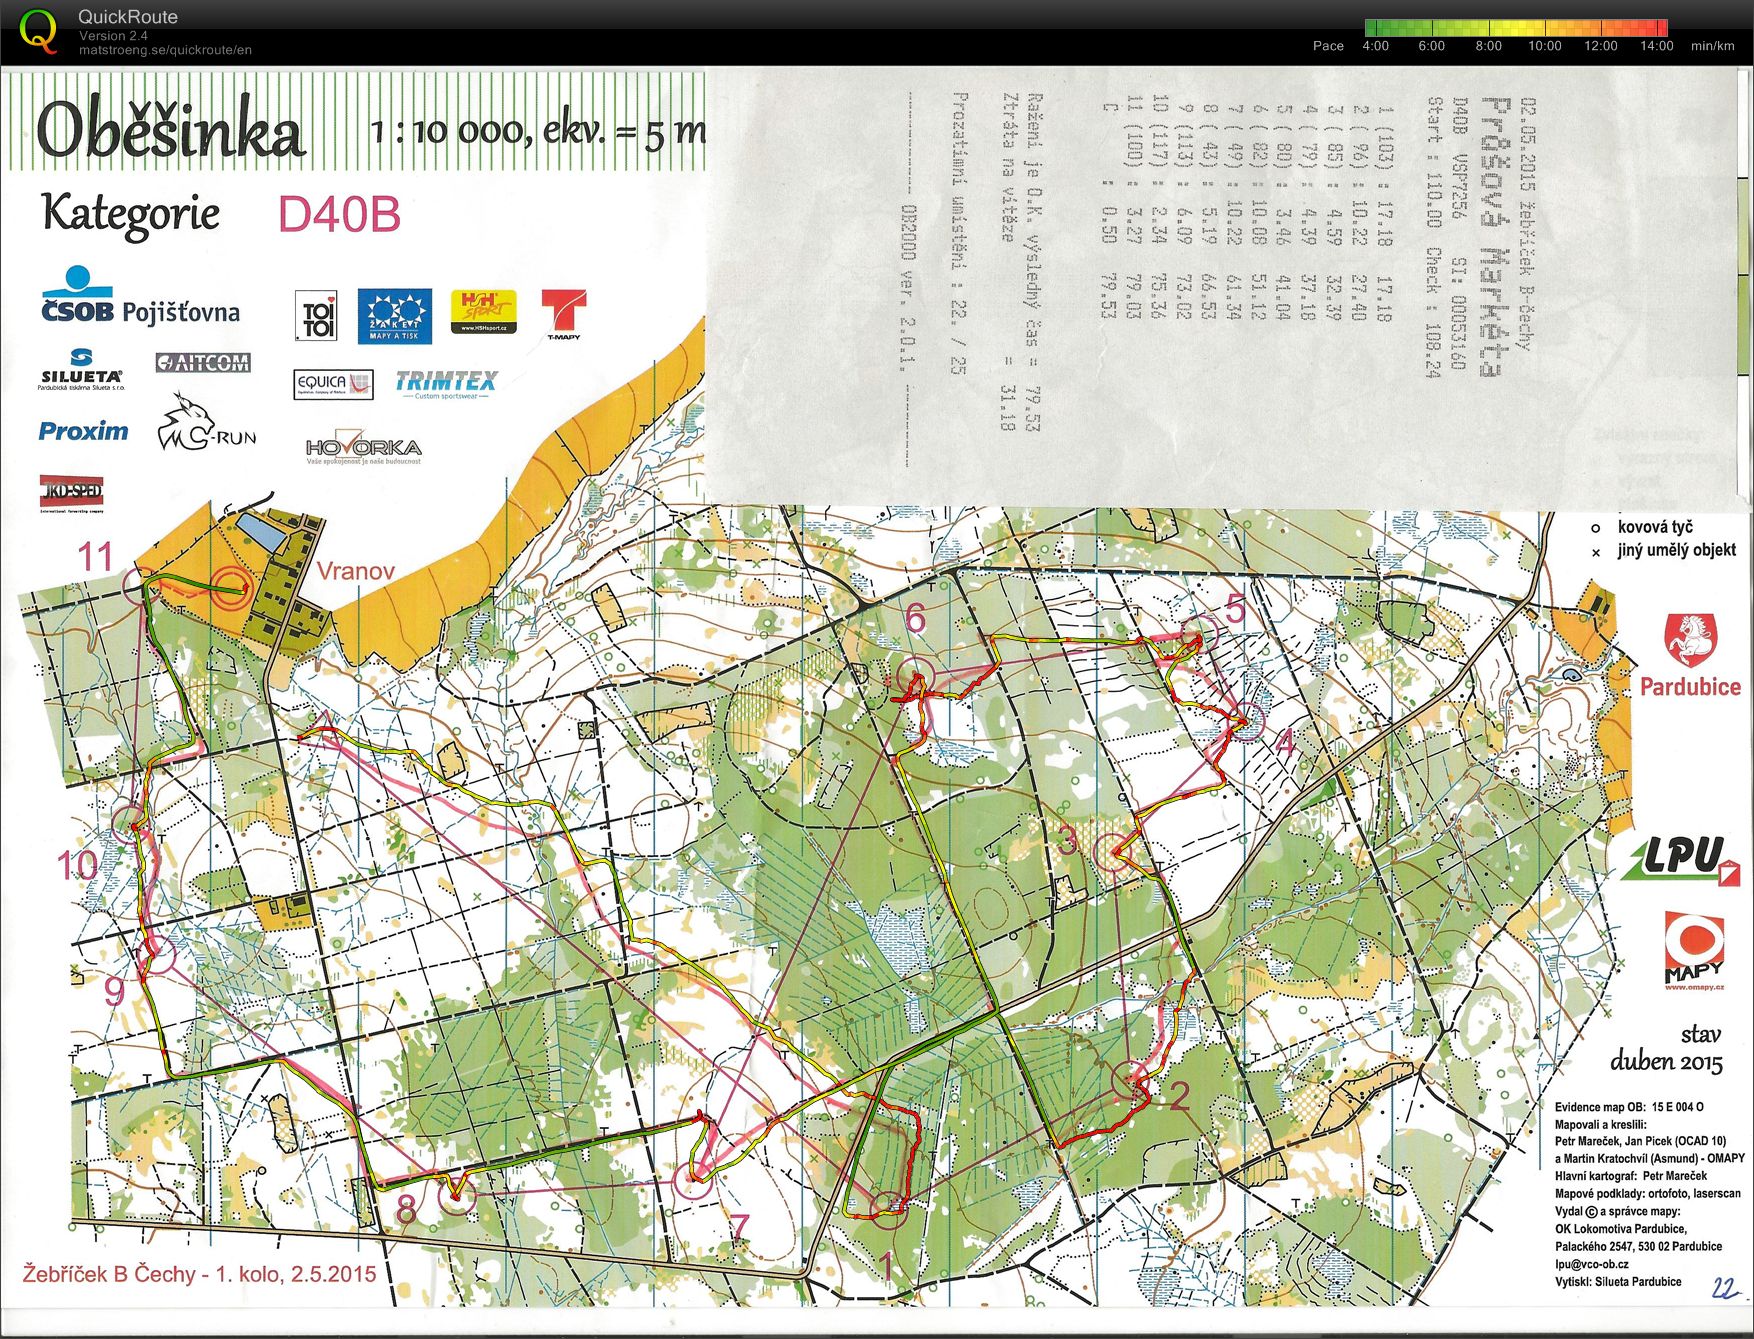This screenshot has width=1754, height=1339.
Task: Click the red T-Mapy logo
Action: 563,315
